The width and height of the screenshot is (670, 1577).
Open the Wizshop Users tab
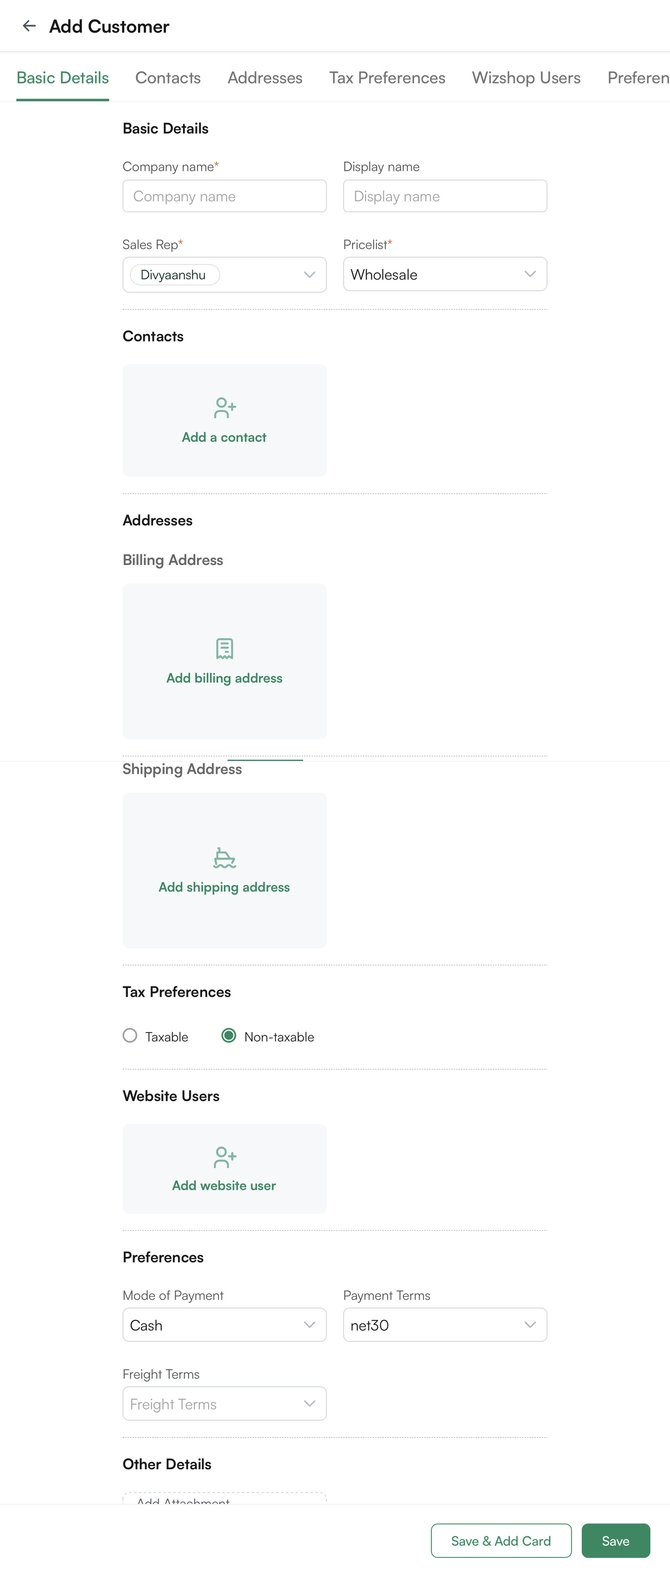click(x=526, y=77)
